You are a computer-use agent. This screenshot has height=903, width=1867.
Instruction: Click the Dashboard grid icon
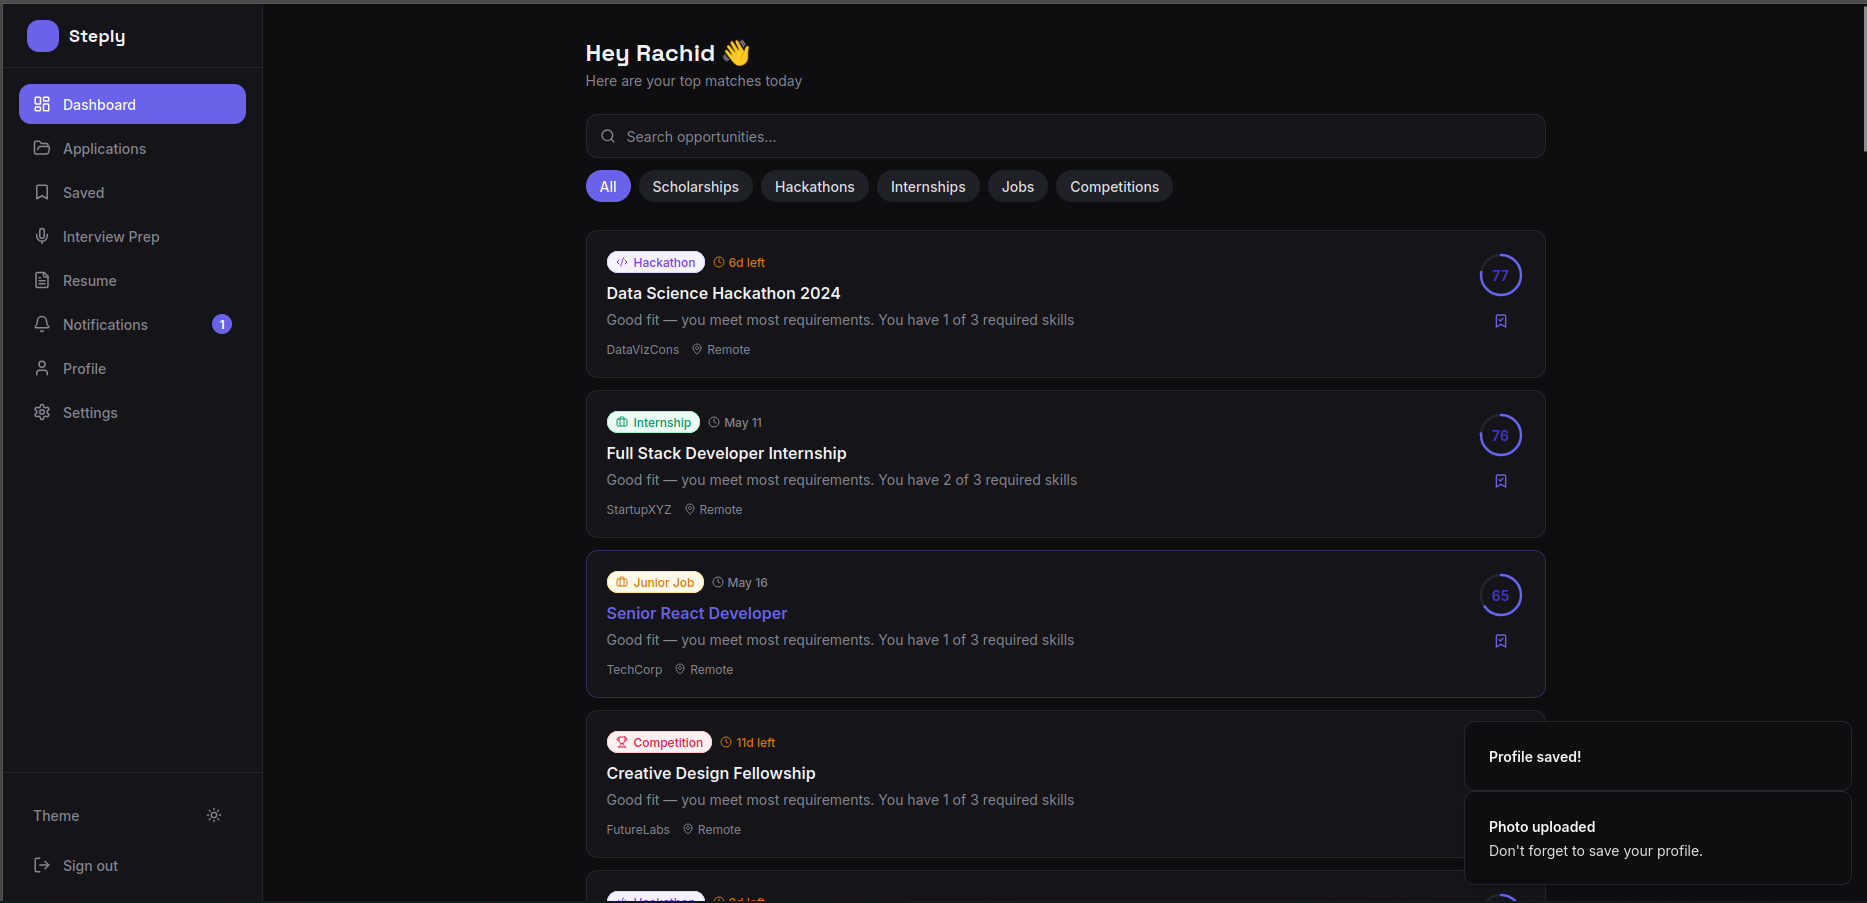pos(42,104)
